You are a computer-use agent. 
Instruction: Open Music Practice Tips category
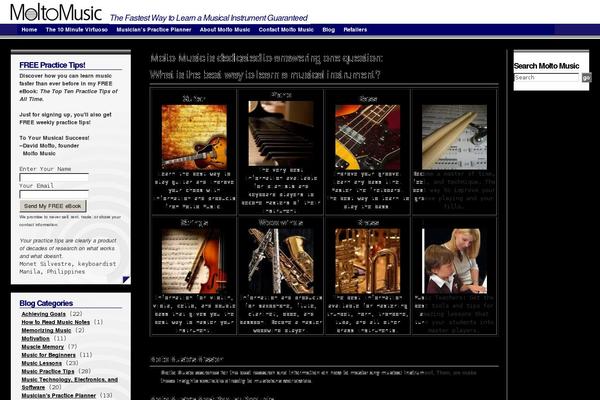pos(48,371)
